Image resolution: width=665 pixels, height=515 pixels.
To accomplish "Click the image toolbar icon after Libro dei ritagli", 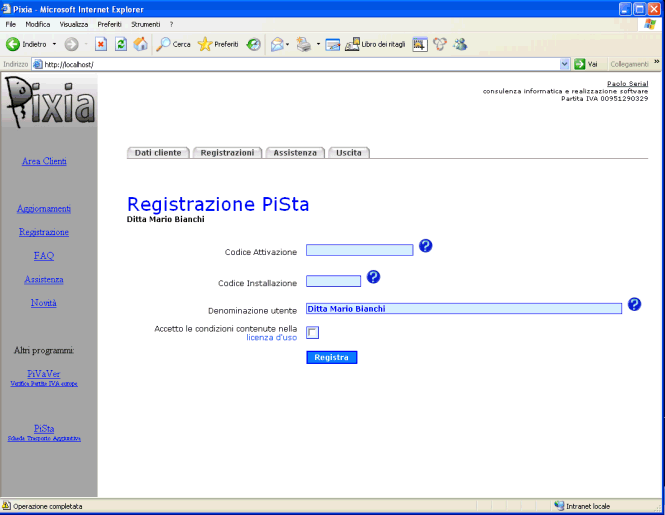I will click(x=419, y=44).
